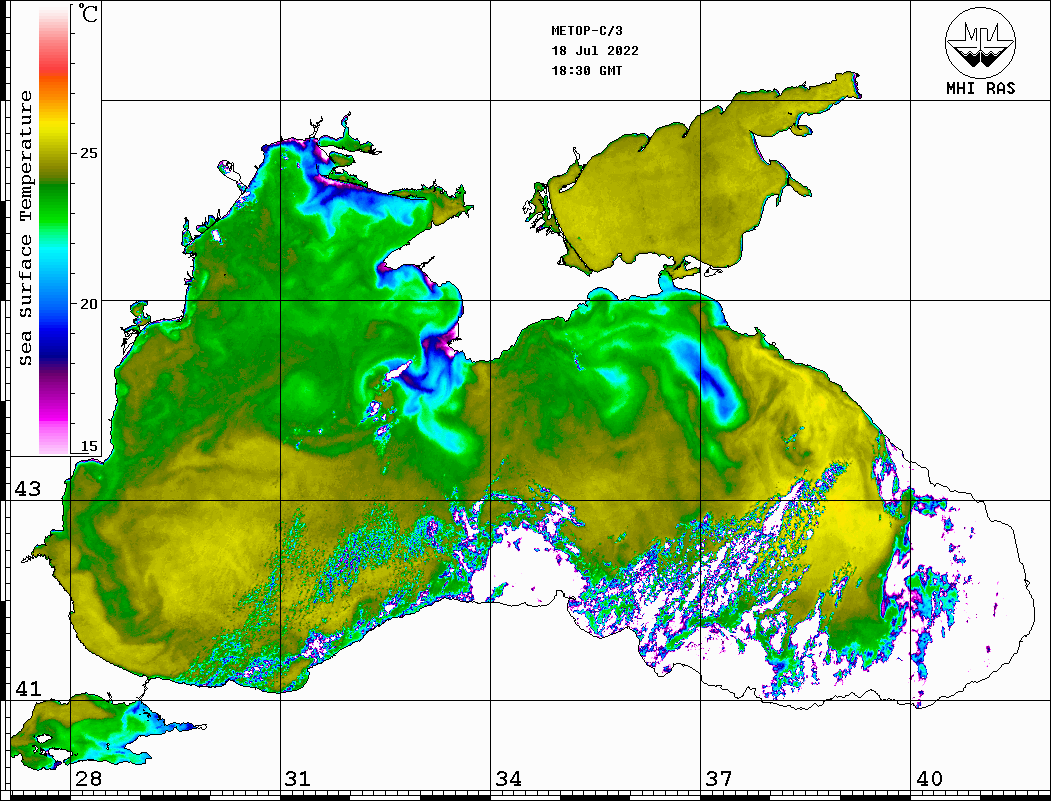Click the 'MHI RAS' label text
The width and height of the screenshot is (1051, 801).
tap(981, 88)
